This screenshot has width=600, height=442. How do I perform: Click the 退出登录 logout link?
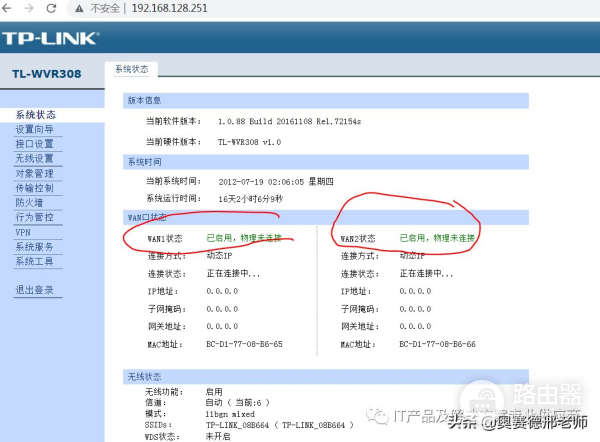tap(34, 290)
